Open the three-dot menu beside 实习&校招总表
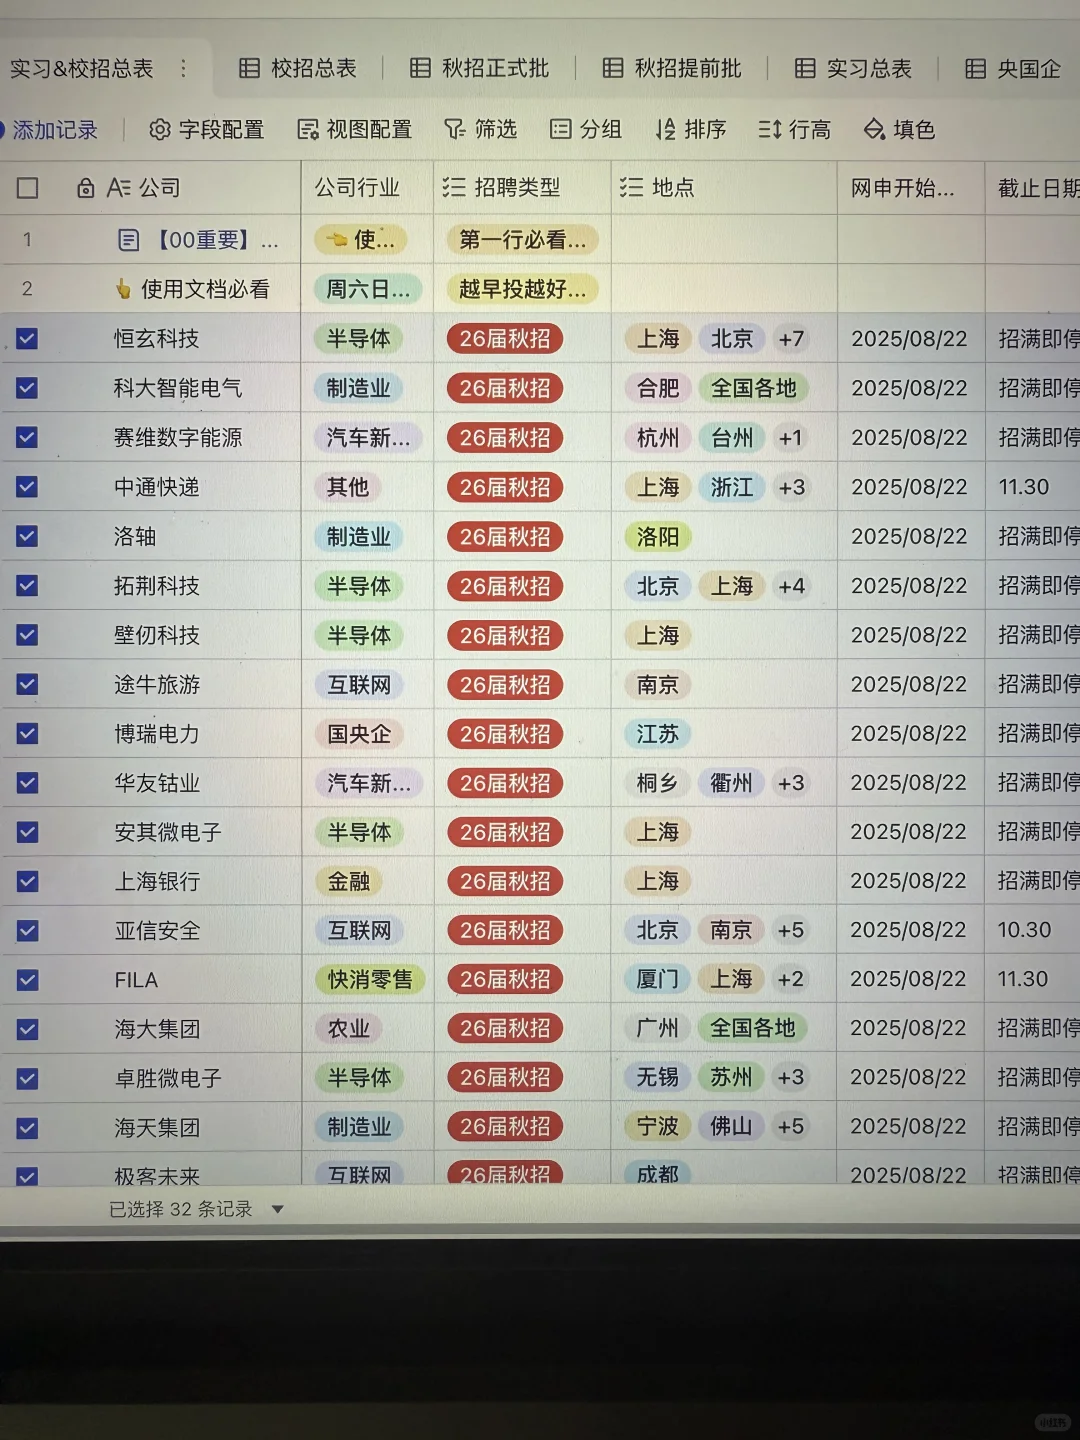Screen dimensions: 1080x1440 (x=183, y=68)
